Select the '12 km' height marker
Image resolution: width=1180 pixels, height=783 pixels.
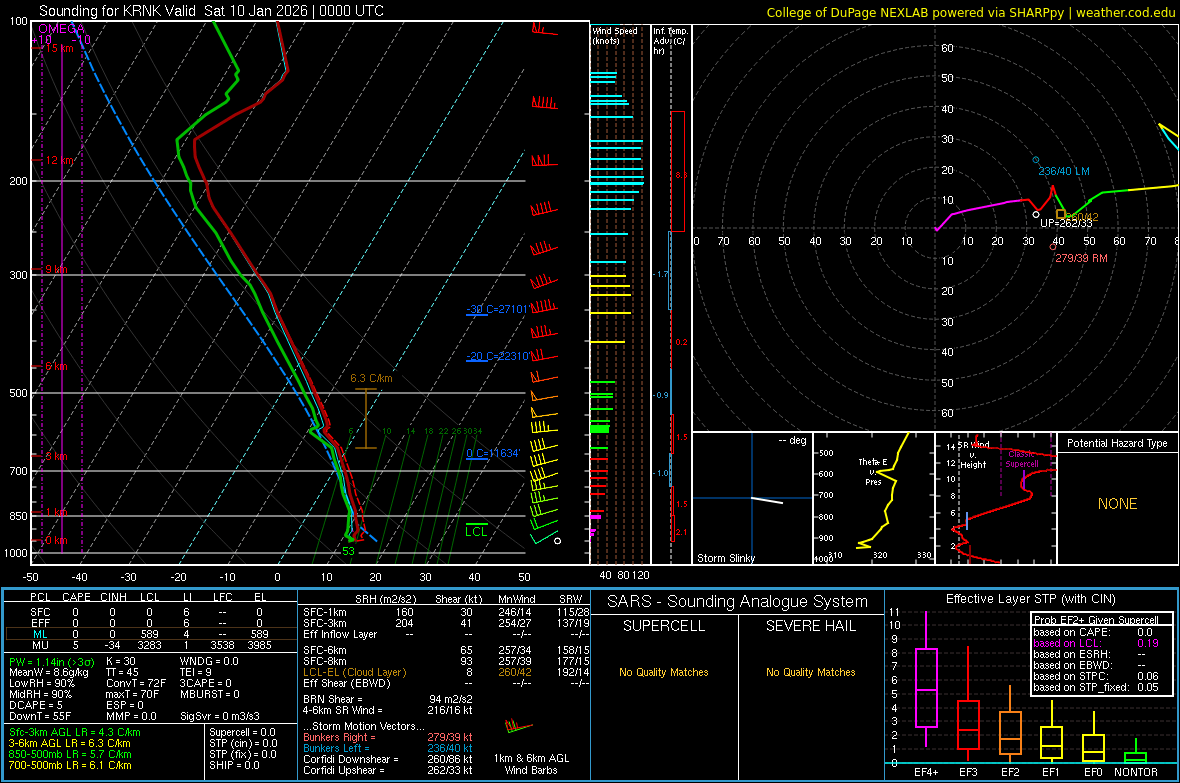click(x=60, y=160)
